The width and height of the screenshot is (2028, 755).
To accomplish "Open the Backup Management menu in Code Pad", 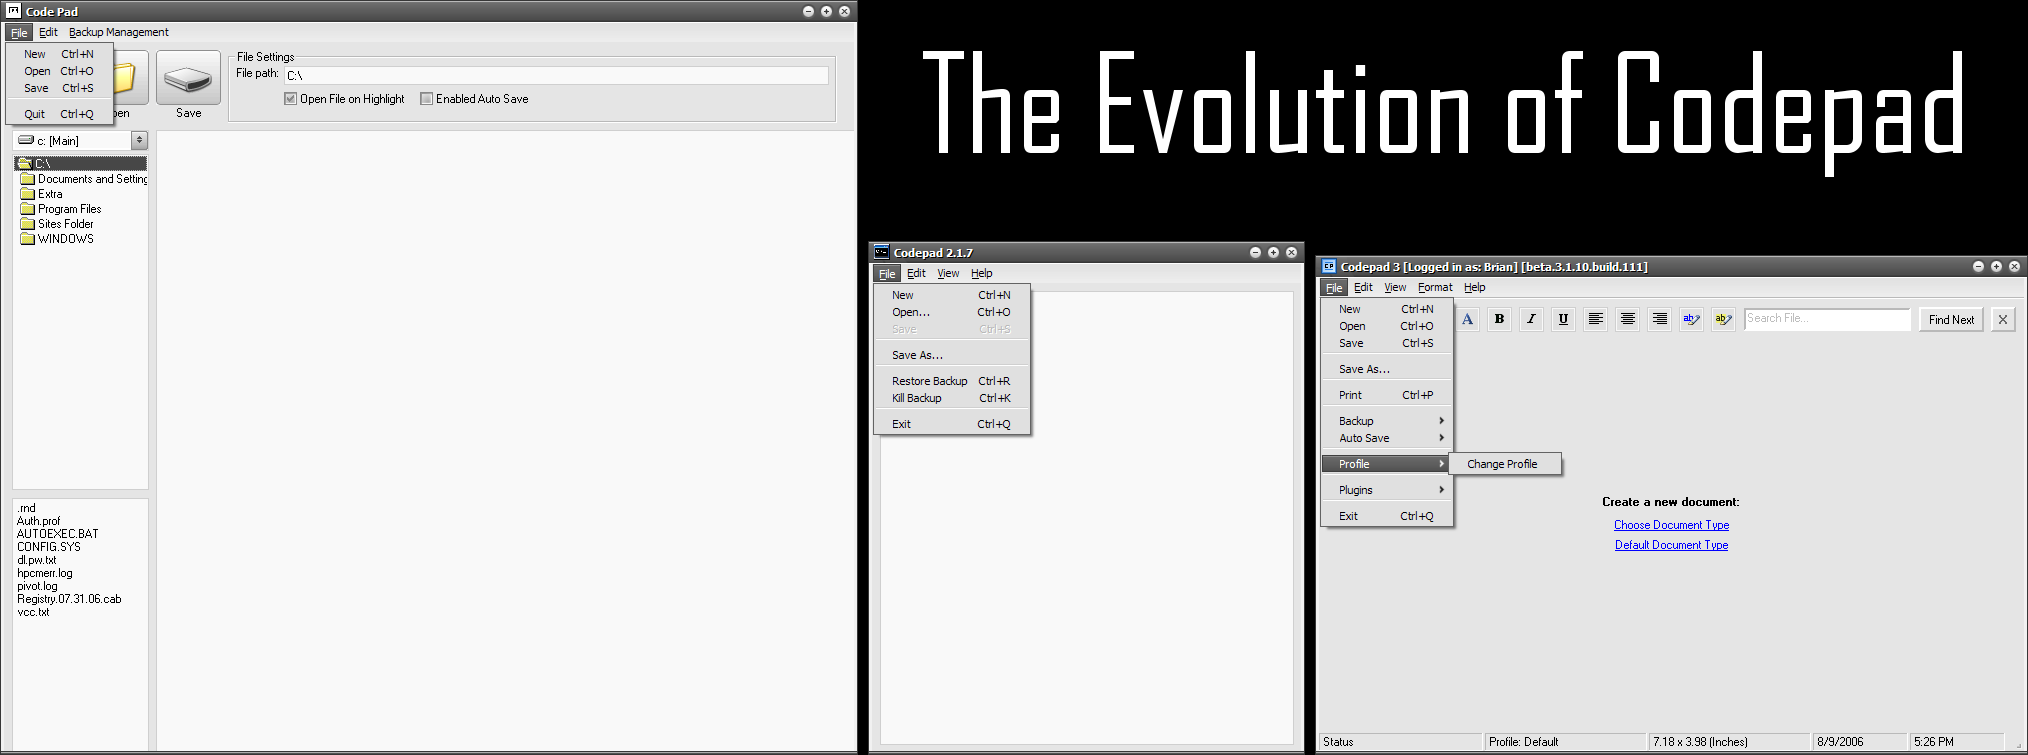I will (x=118, y=32).
